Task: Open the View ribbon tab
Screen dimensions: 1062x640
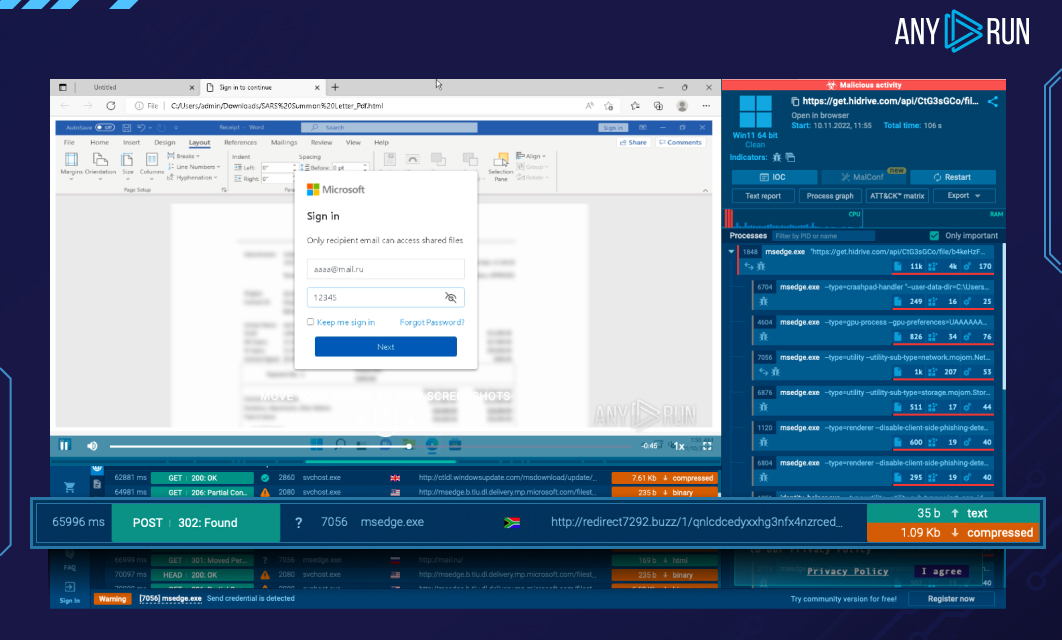Action: [x=354, y=142]
